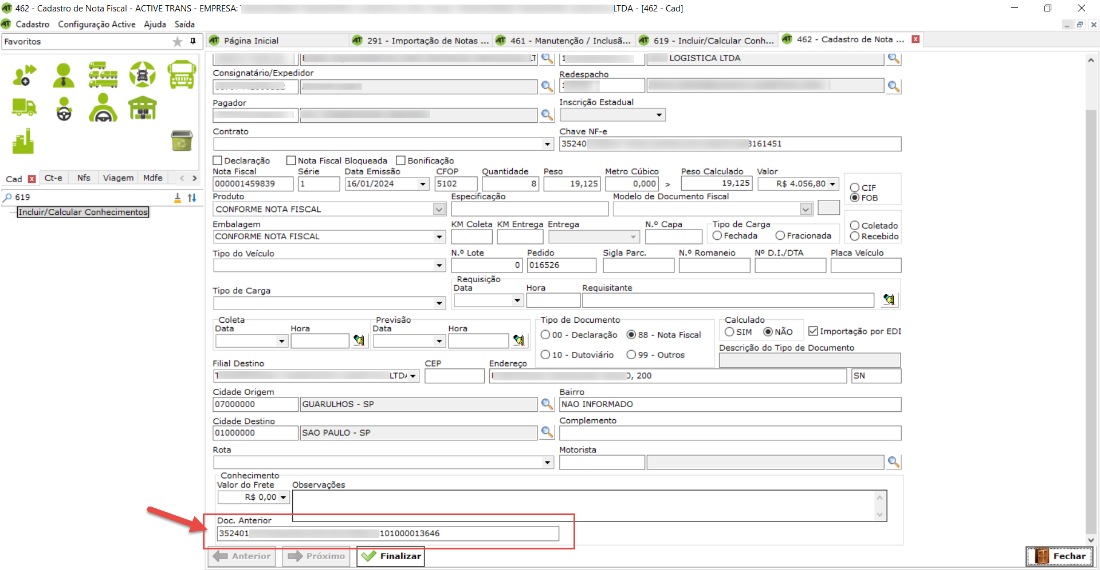Open the Embalagem dropdown
Image resolution: width=1100 pixels, height=570 pixels.
pyautogui.click(x=439, y=237)
